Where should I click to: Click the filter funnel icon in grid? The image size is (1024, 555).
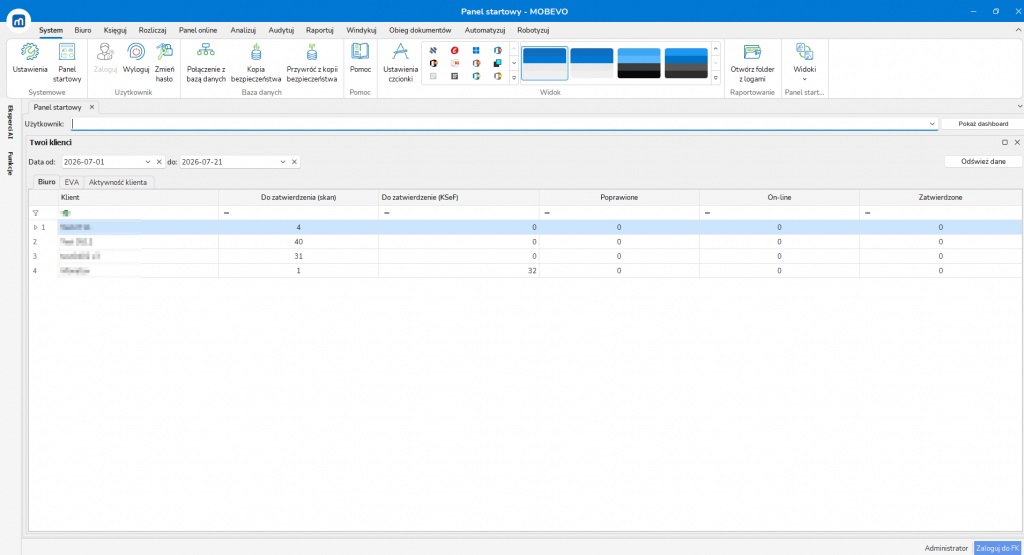36,213
